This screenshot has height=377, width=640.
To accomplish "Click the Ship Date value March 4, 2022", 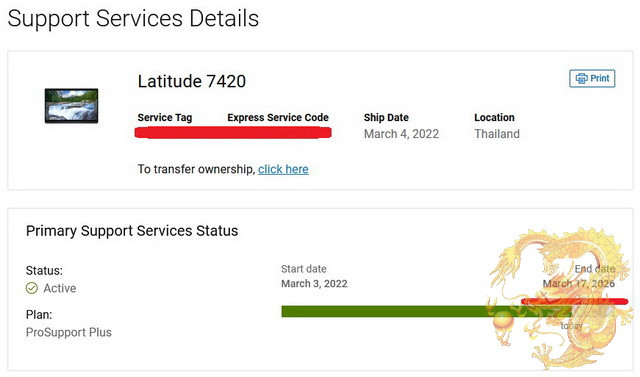I will pyautogui.click(x=401, y=134).
